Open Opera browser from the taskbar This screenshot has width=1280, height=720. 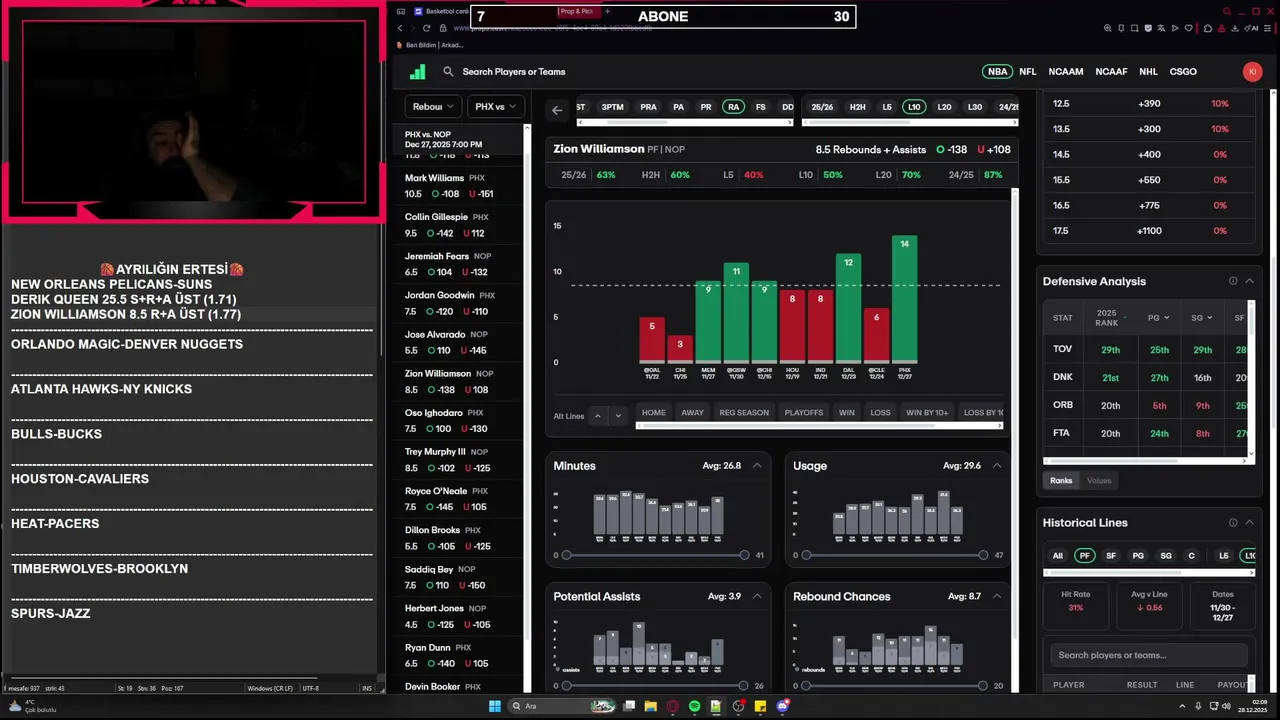673,706
